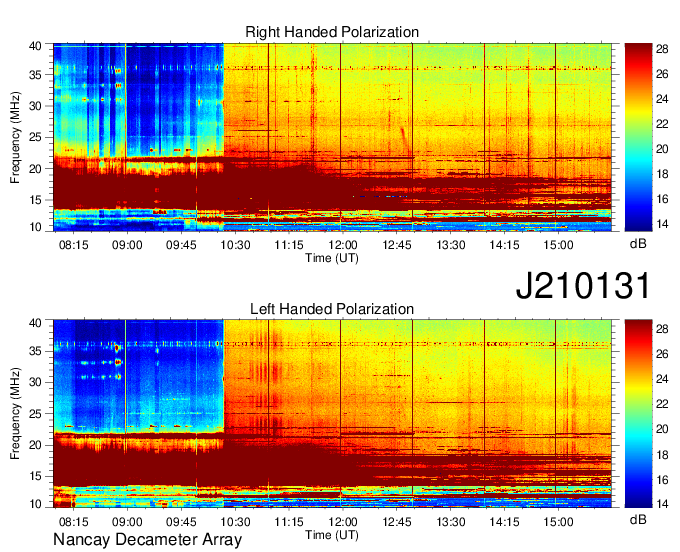Image resolution: width=680 pixels, height=552 pixels.
Task: Click "dB" label under the Right Handed colorbar
Action: [x=638, y=244]
